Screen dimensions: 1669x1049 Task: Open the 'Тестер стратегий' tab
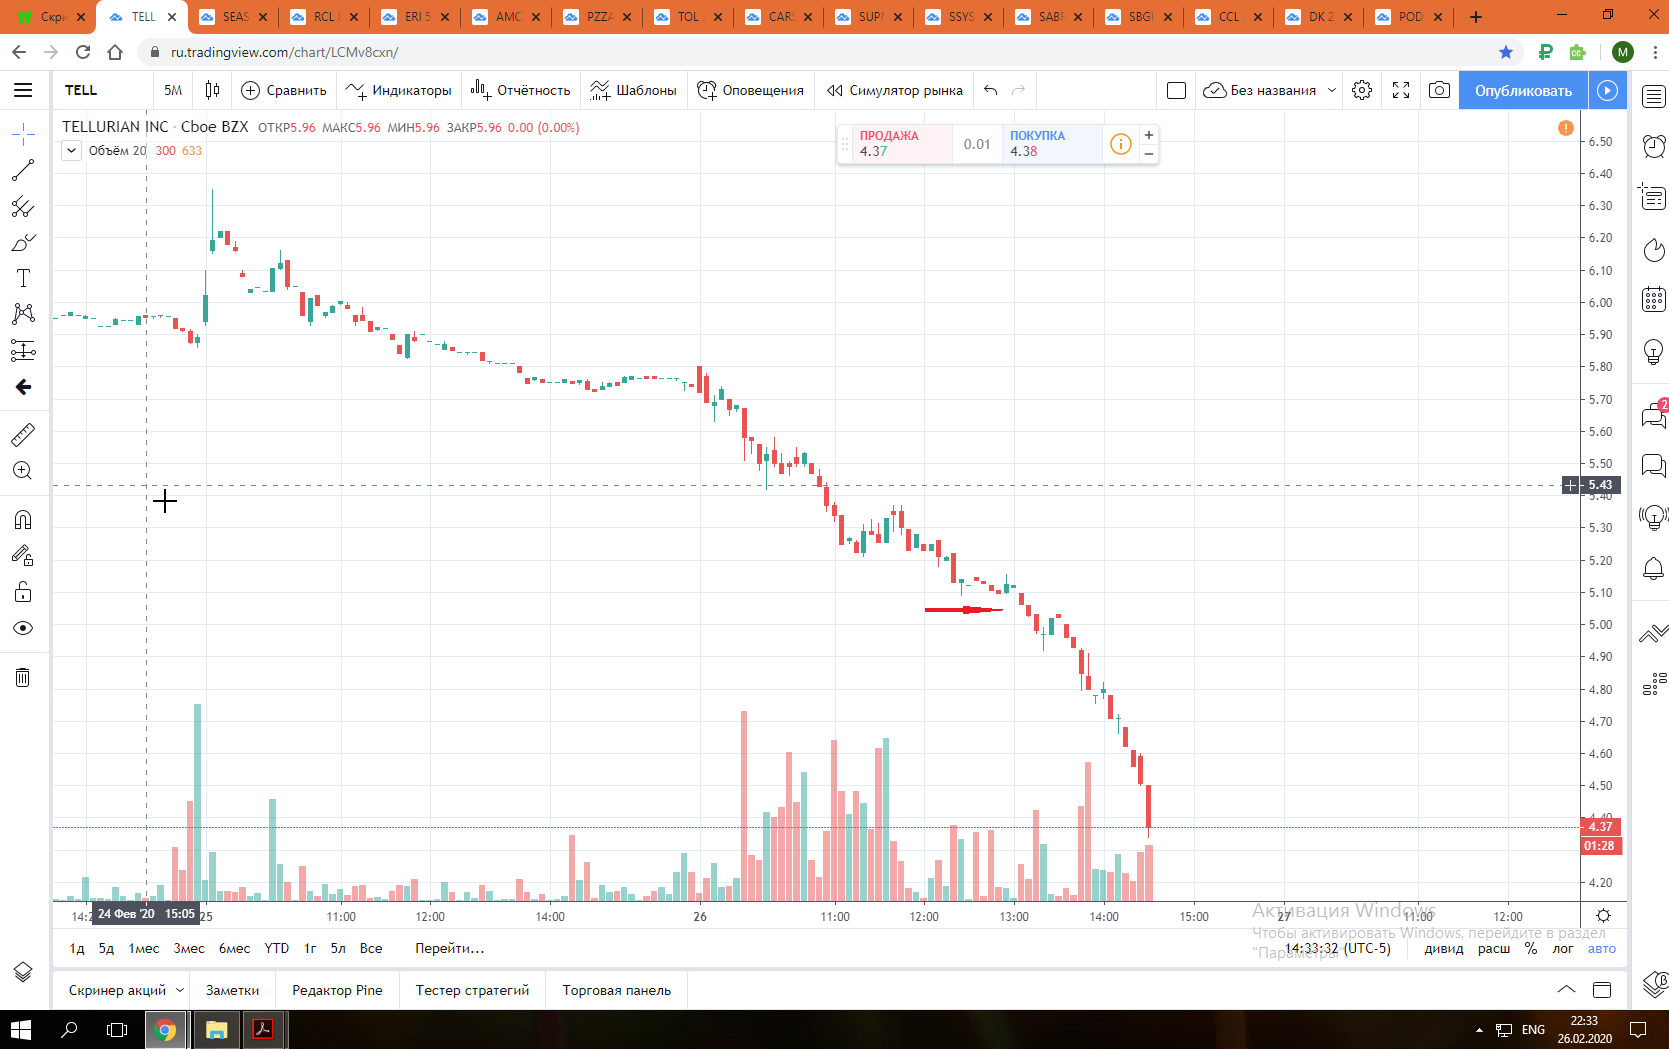point(472,990)
